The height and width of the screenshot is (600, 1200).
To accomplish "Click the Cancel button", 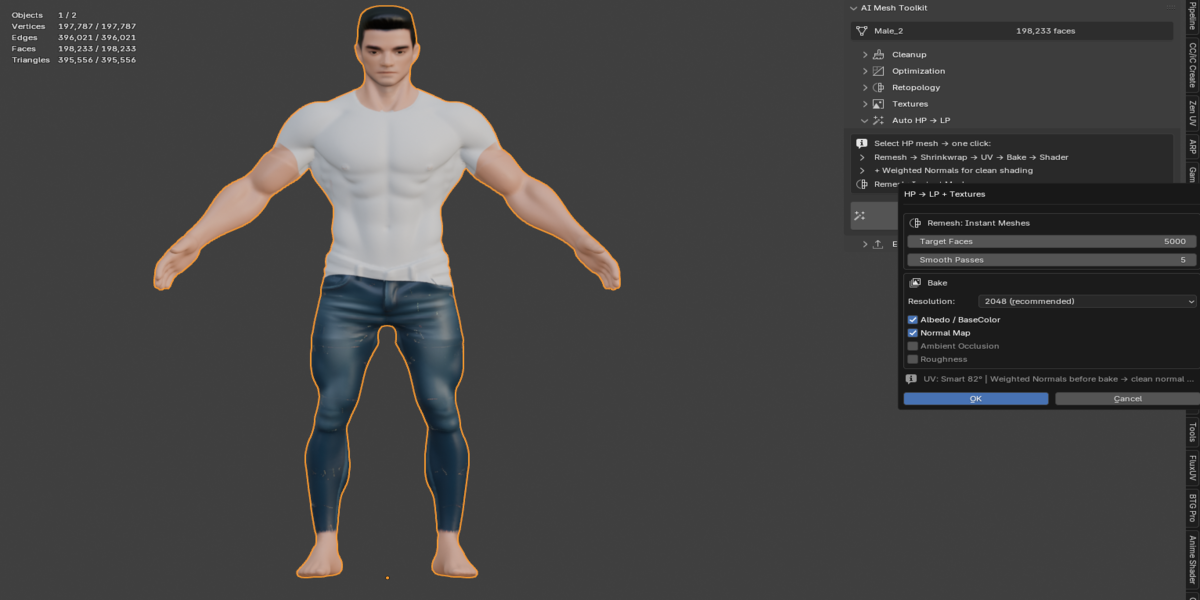I will (x=1127, y=398).
